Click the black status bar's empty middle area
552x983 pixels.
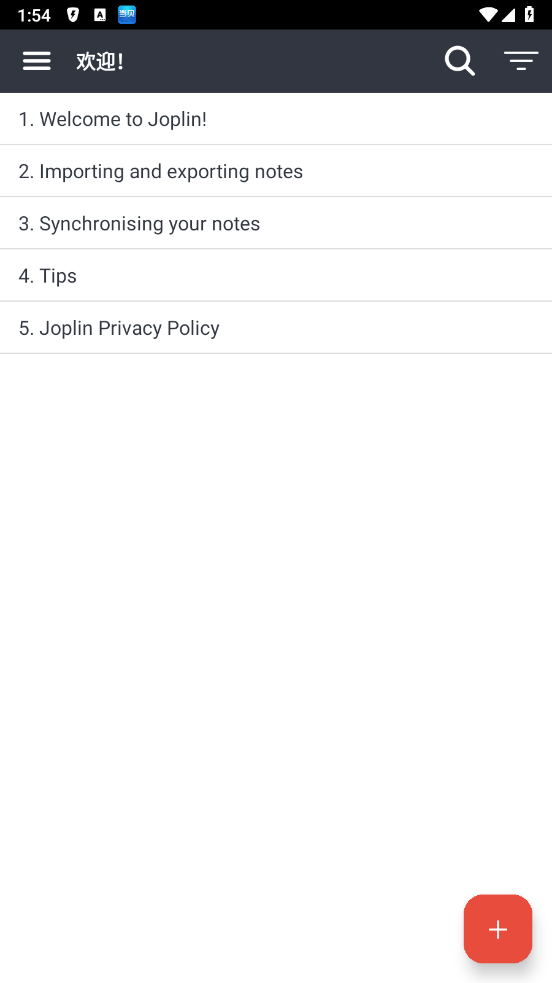307,14
